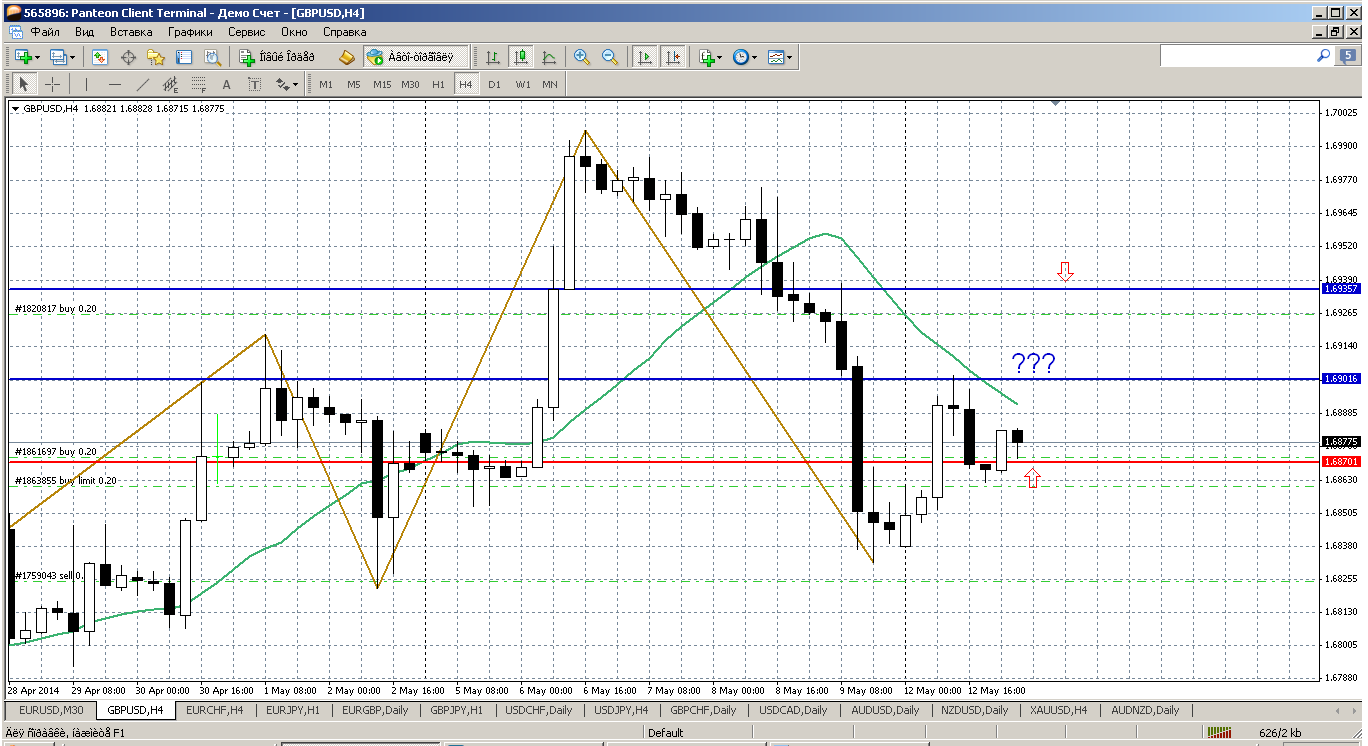Zoom in on the chart
The image size is (1368, 746).
(582, 57)
